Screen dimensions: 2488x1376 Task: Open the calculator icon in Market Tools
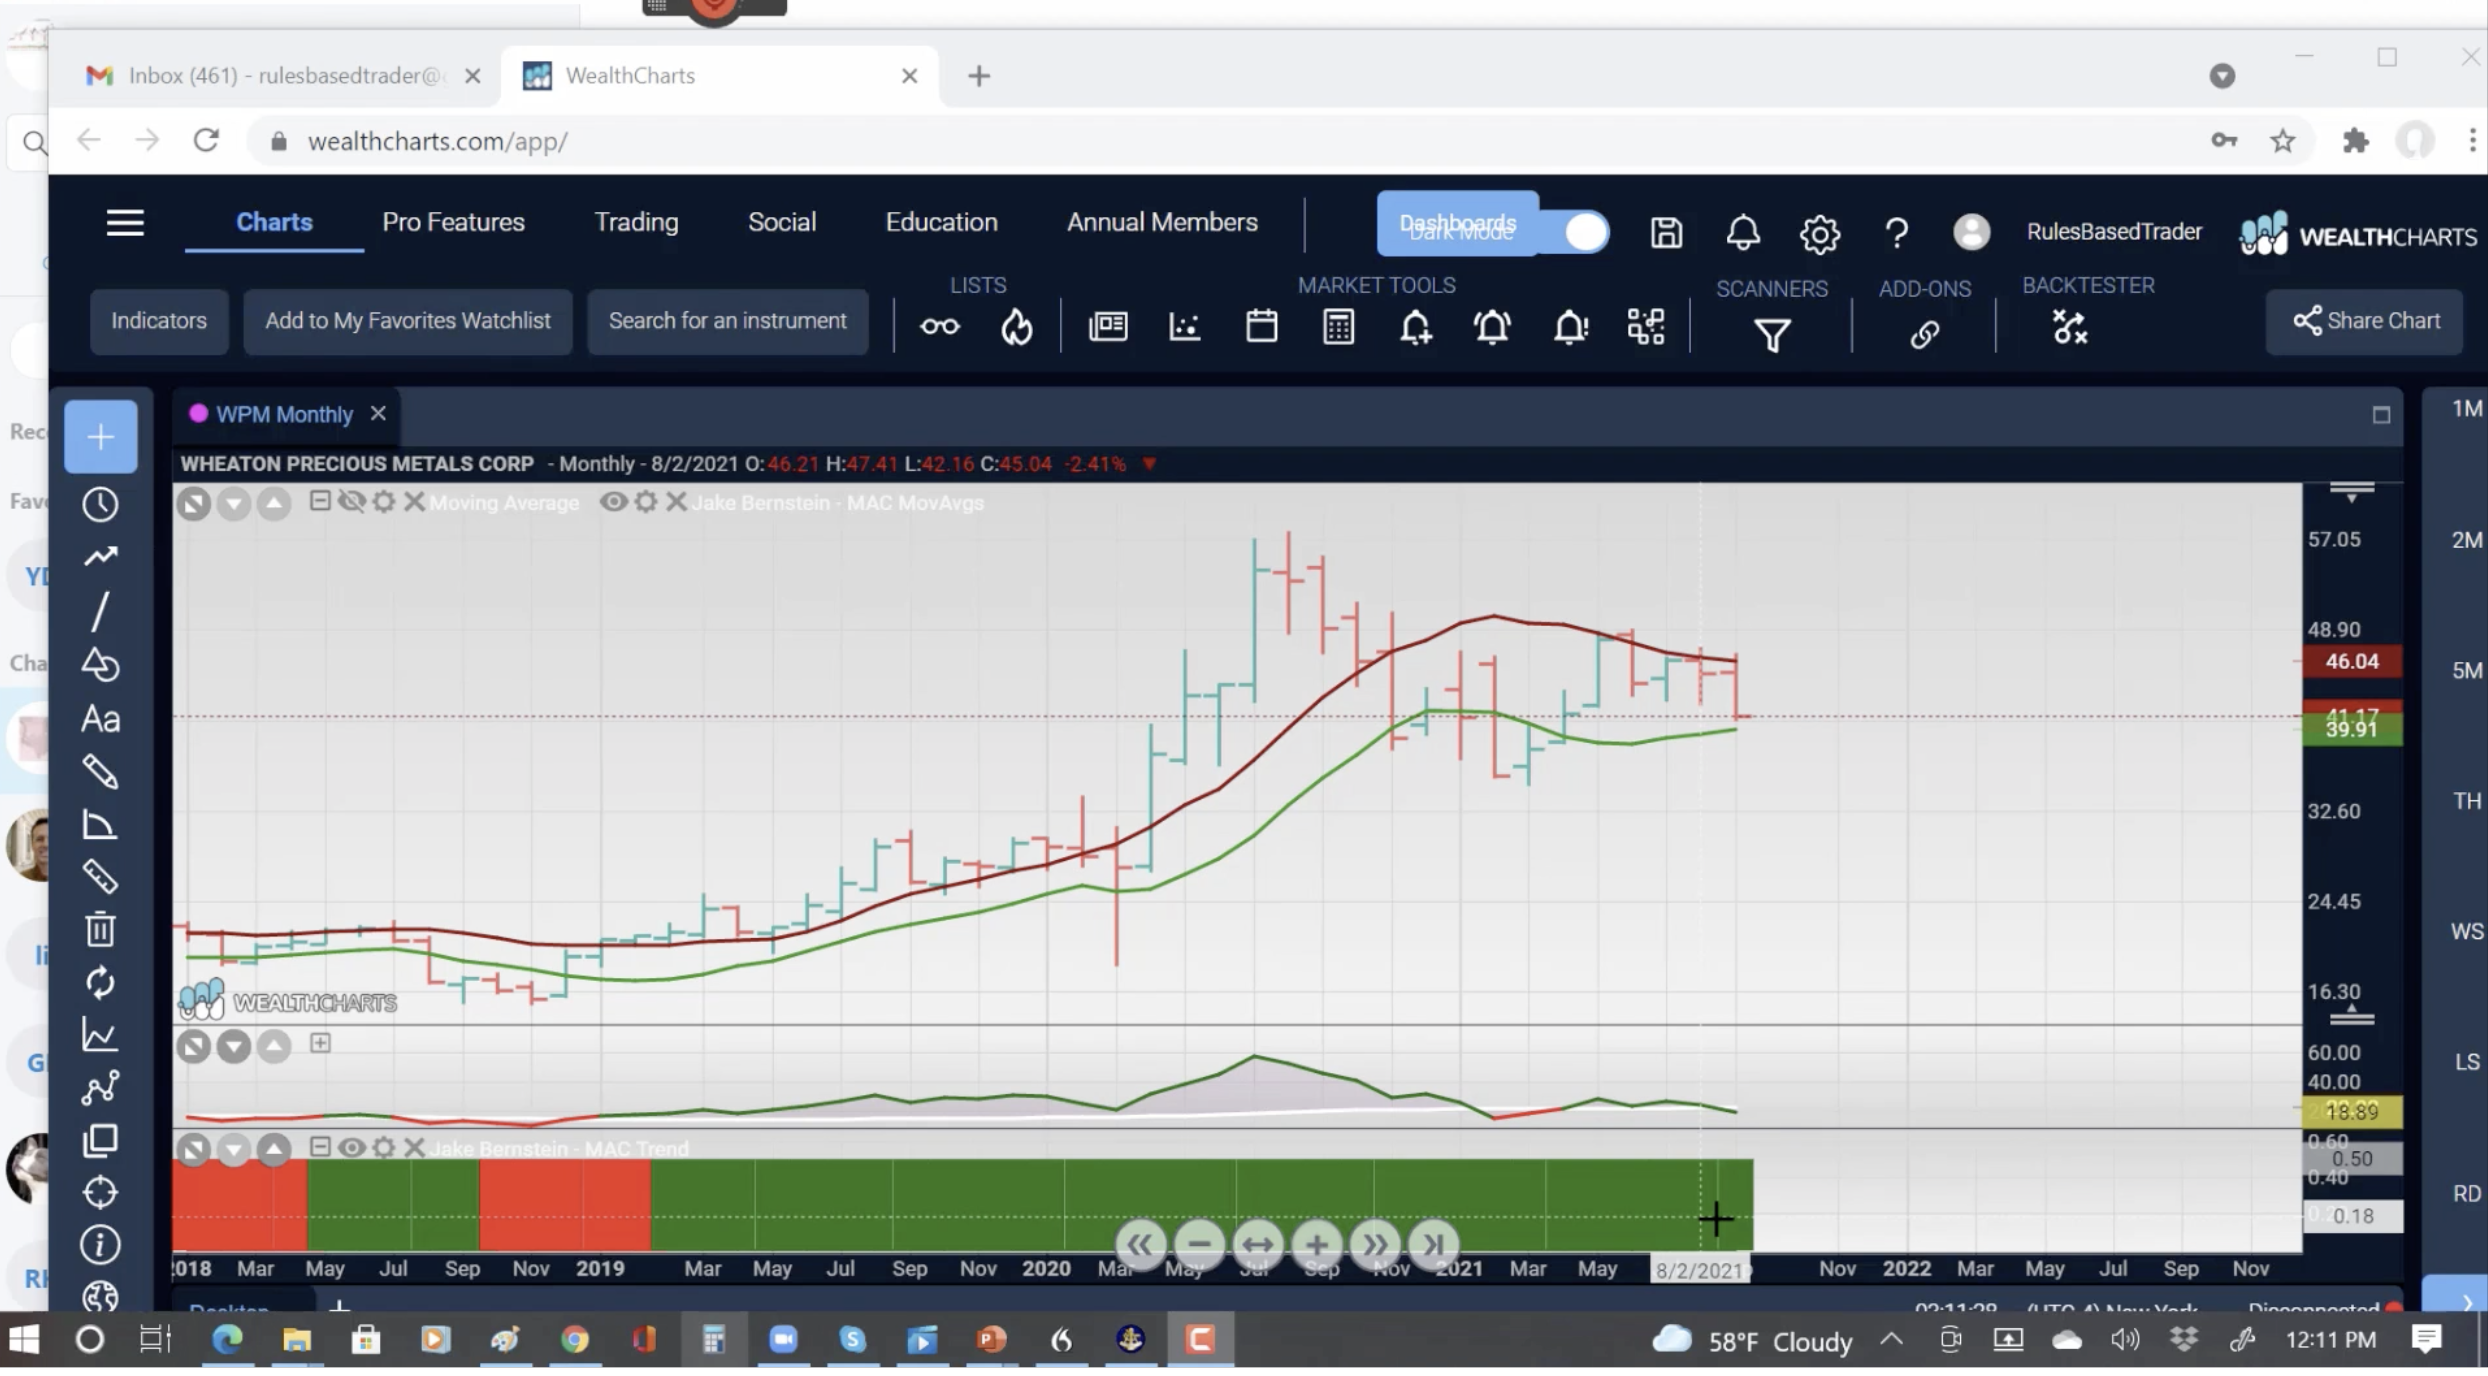(1339, 327)
